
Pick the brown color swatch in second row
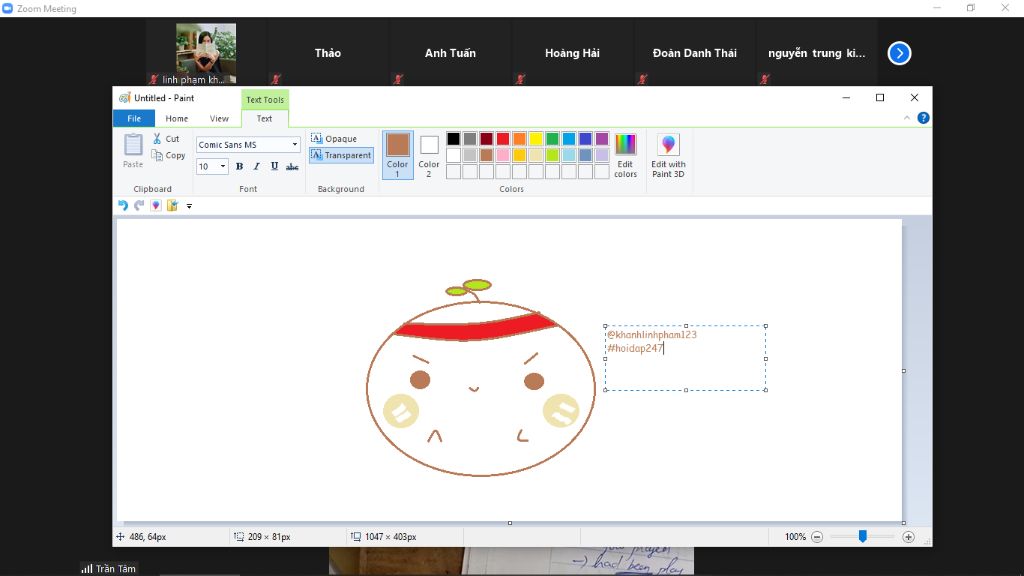click(486, 155)
